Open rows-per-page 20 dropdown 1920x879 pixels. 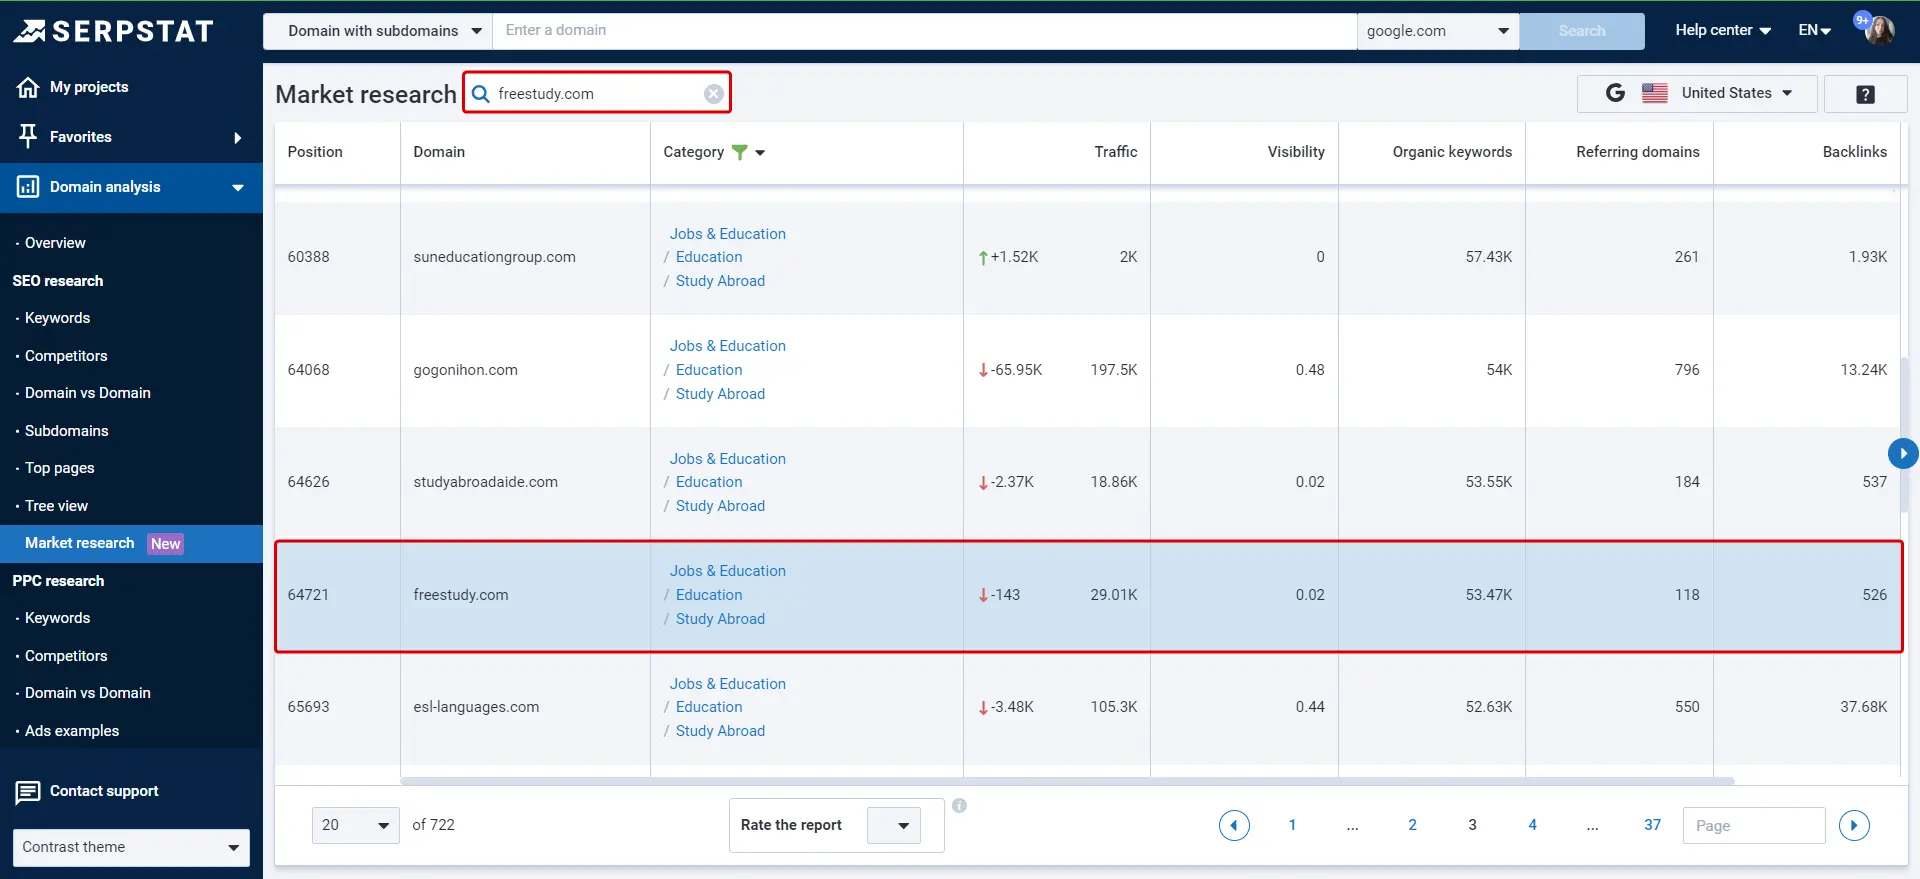(356, 825)
